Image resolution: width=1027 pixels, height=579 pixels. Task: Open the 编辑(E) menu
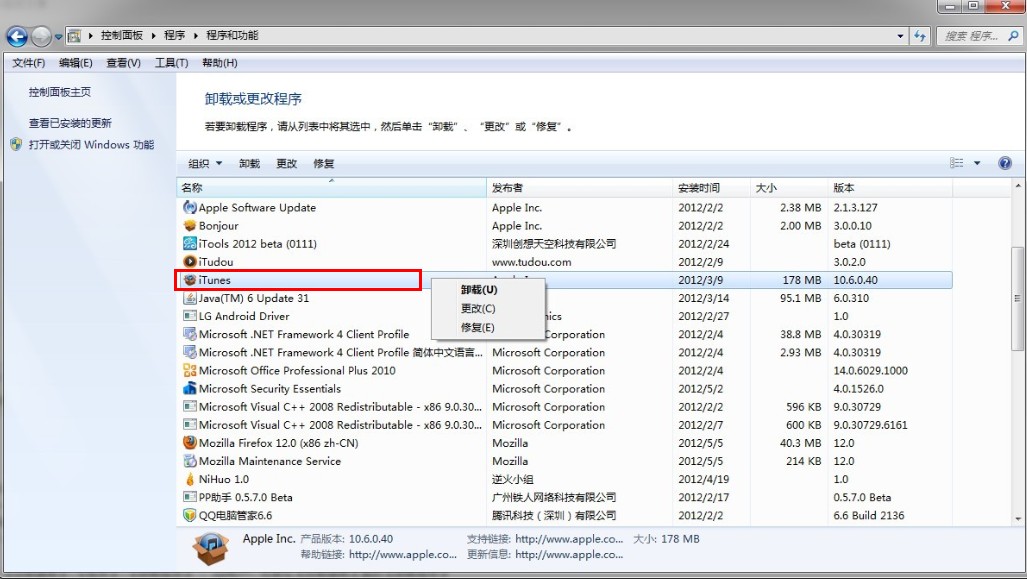tap(75, 63)
